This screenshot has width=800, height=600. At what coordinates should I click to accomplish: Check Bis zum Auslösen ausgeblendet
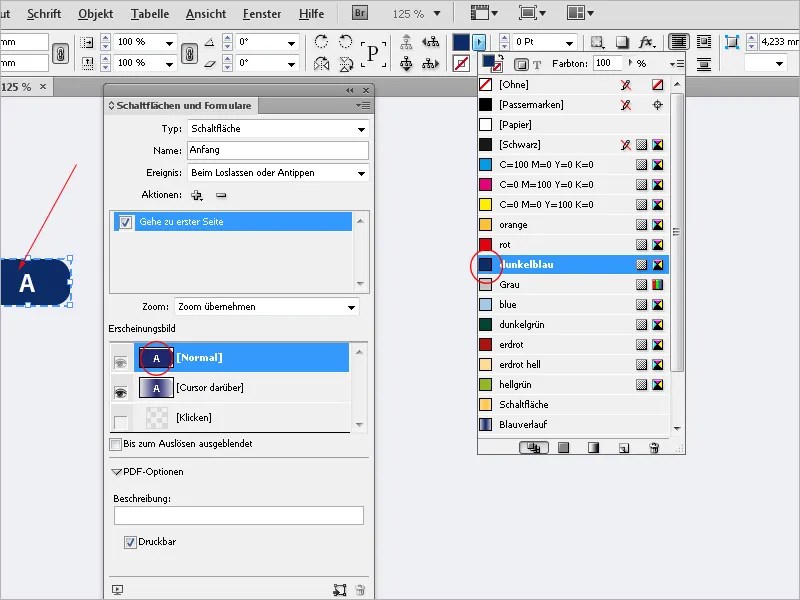click(x=115, y=444)
